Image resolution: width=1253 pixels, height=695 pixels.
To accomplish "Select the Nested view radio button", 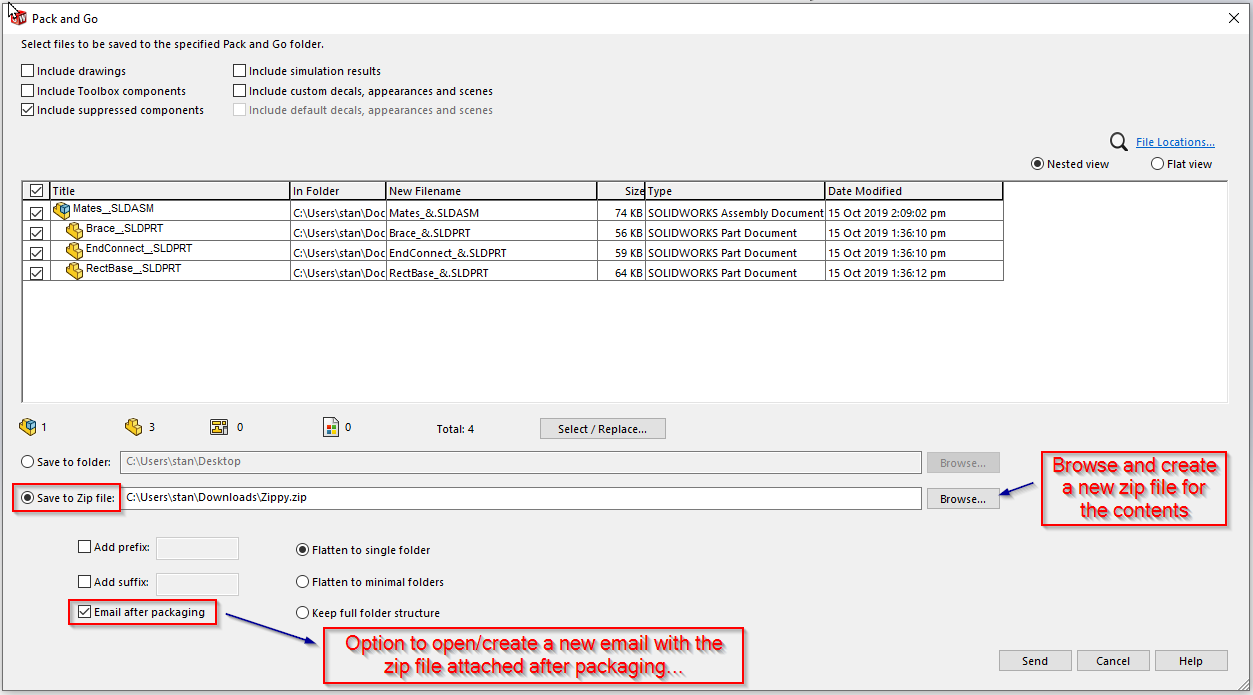I will (x=1038, y=164).
